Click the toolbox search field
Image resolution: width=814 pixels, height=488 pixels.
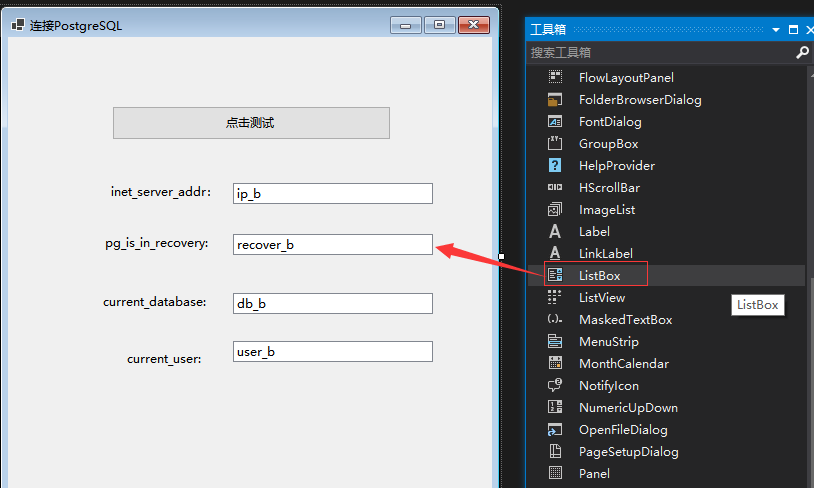tap(662, 52)
